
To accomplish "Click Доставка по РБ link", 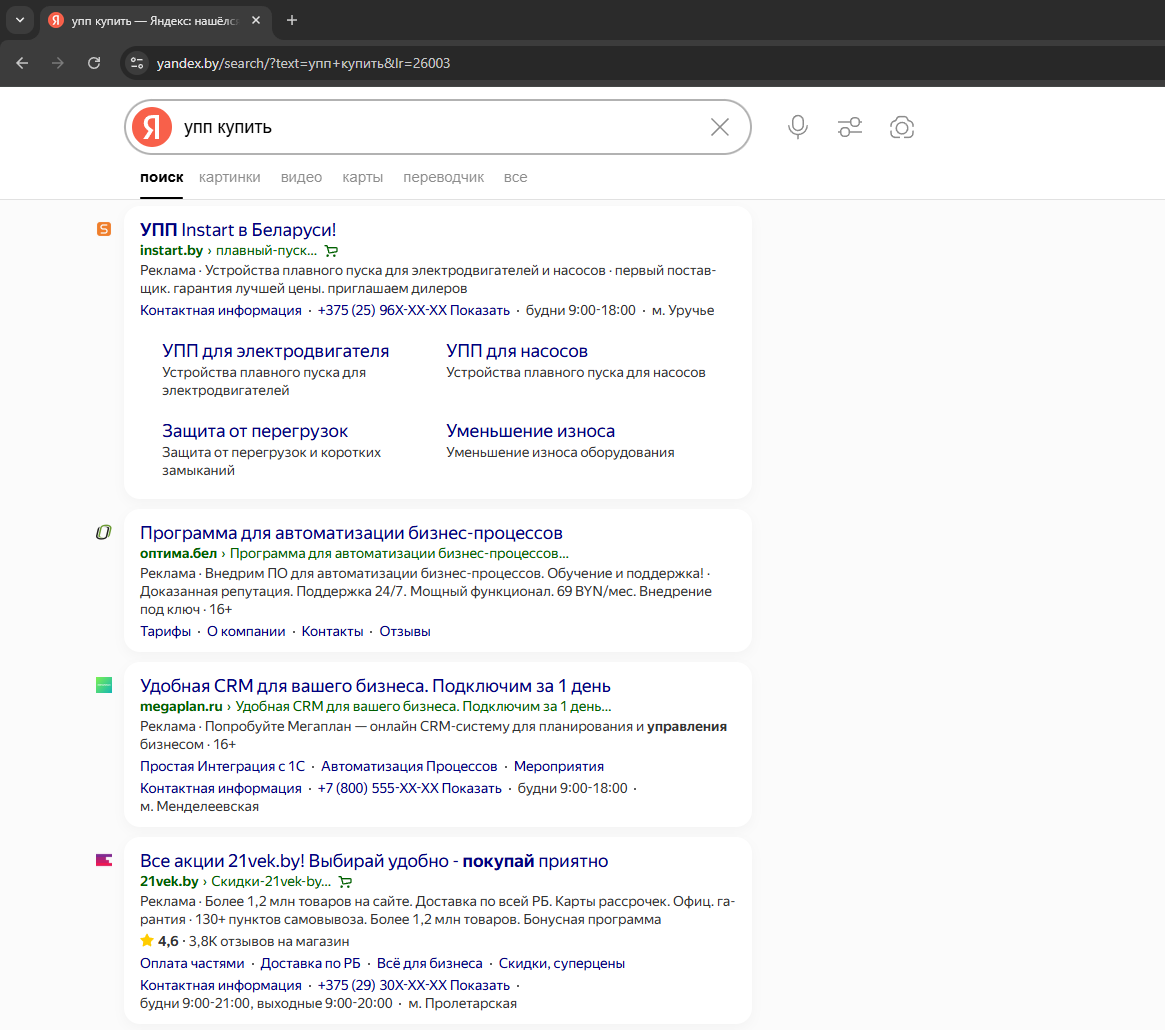I will 311,964.
